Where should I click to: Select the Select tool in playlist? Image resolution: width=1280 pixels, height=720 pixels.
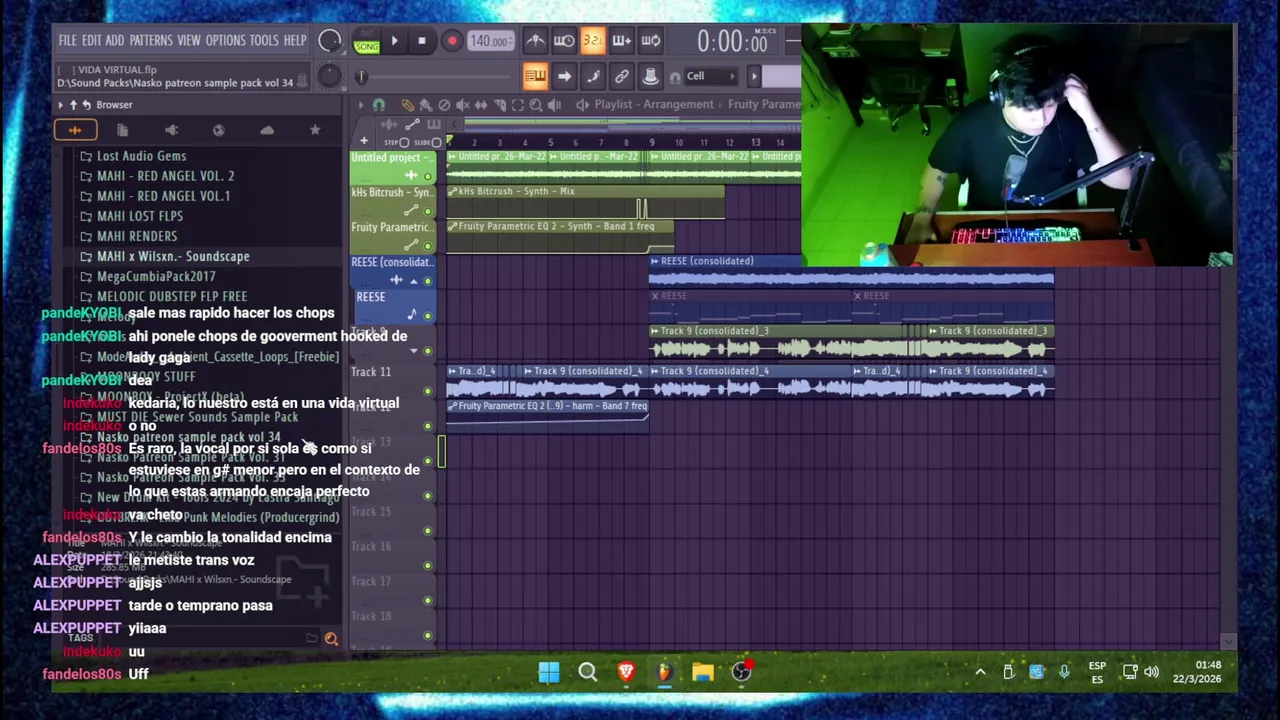pos(517,105)
